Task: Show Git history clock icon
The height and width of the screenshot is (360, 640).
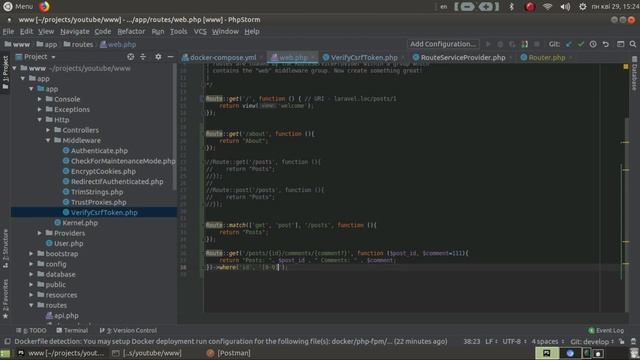Action: (593, 44)
